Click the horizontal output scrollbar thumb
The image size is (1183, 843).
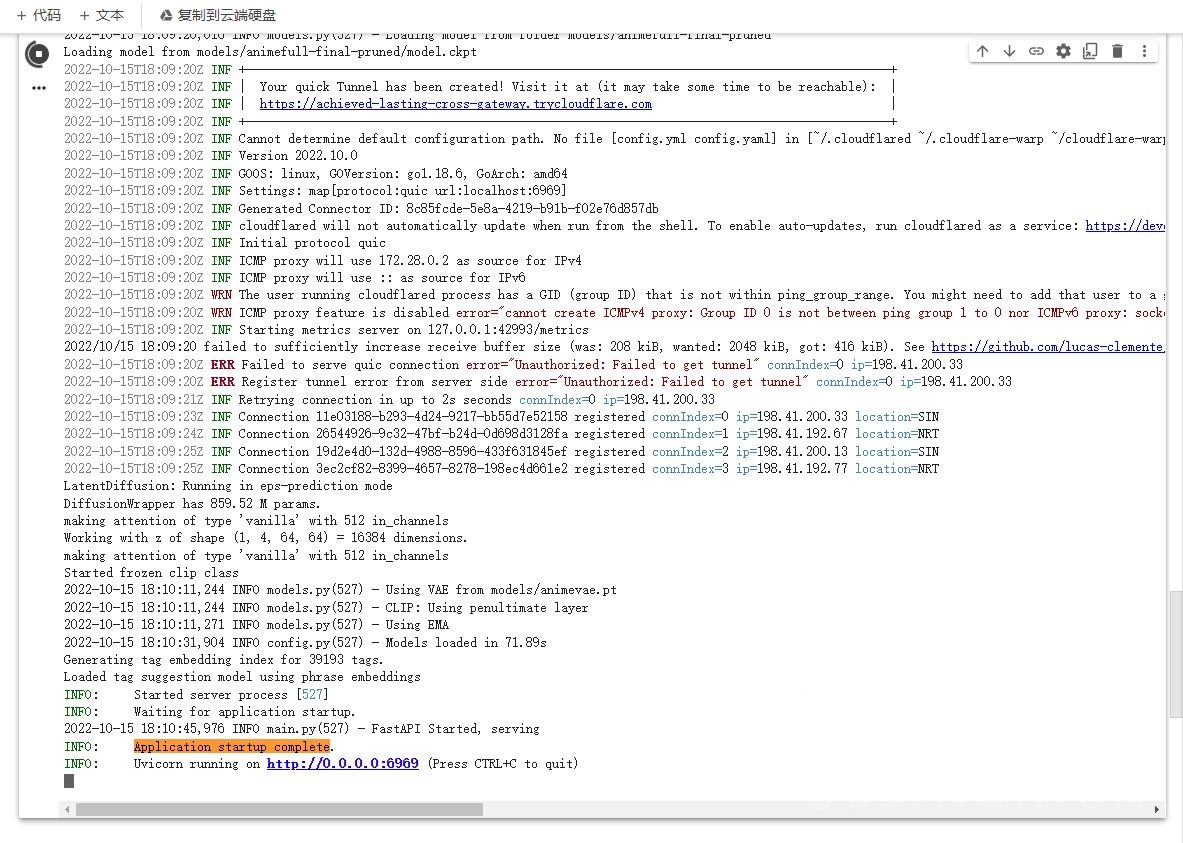click(x=278, y=809)
